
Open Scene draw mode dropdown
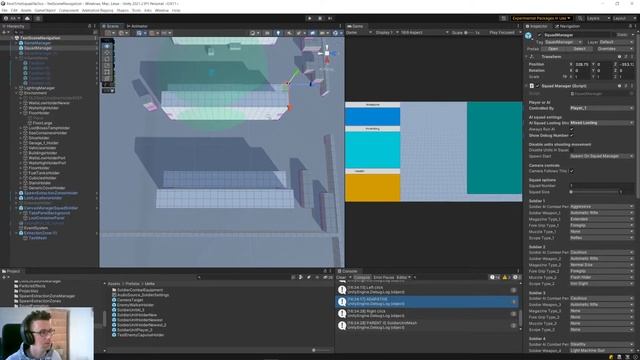pyautogui.click(x=255, y=33)
